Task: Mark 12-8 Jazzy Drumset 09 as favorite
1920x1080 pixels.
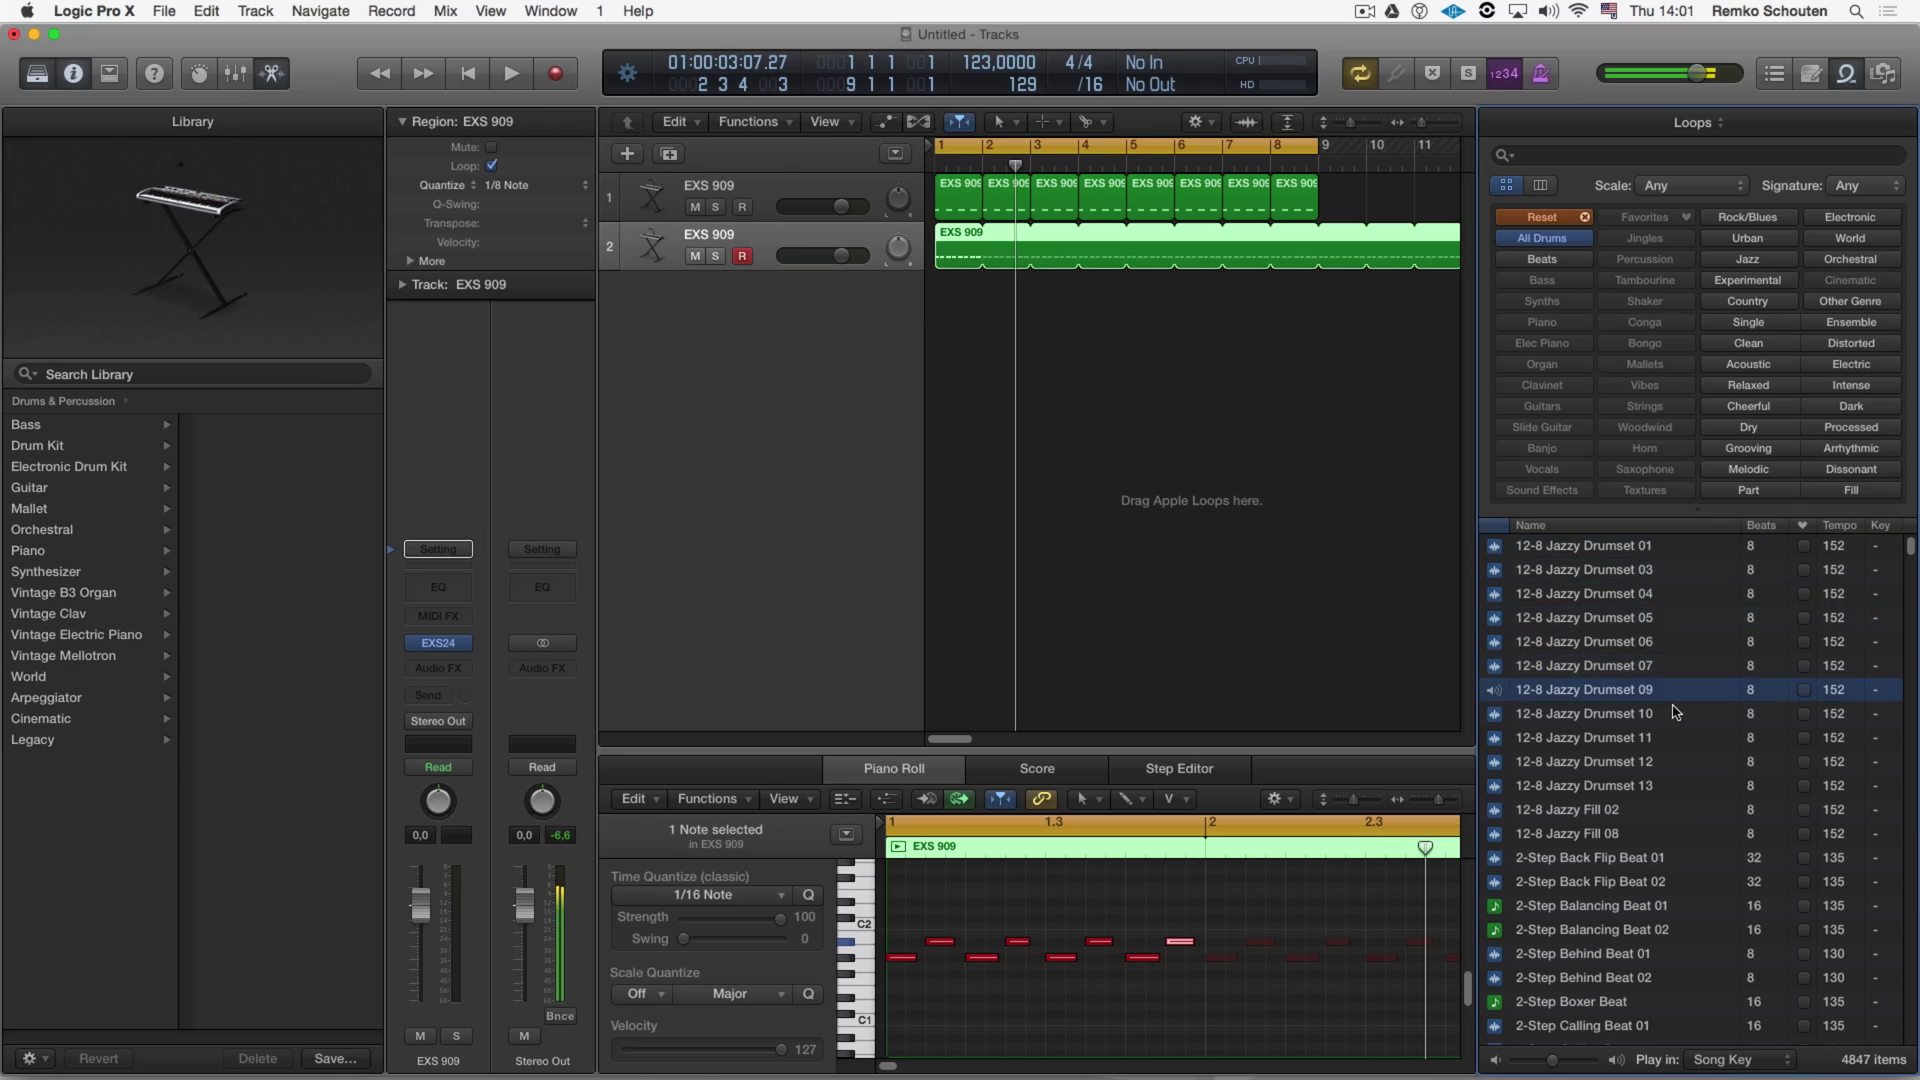Action: tap(1803, 690)
